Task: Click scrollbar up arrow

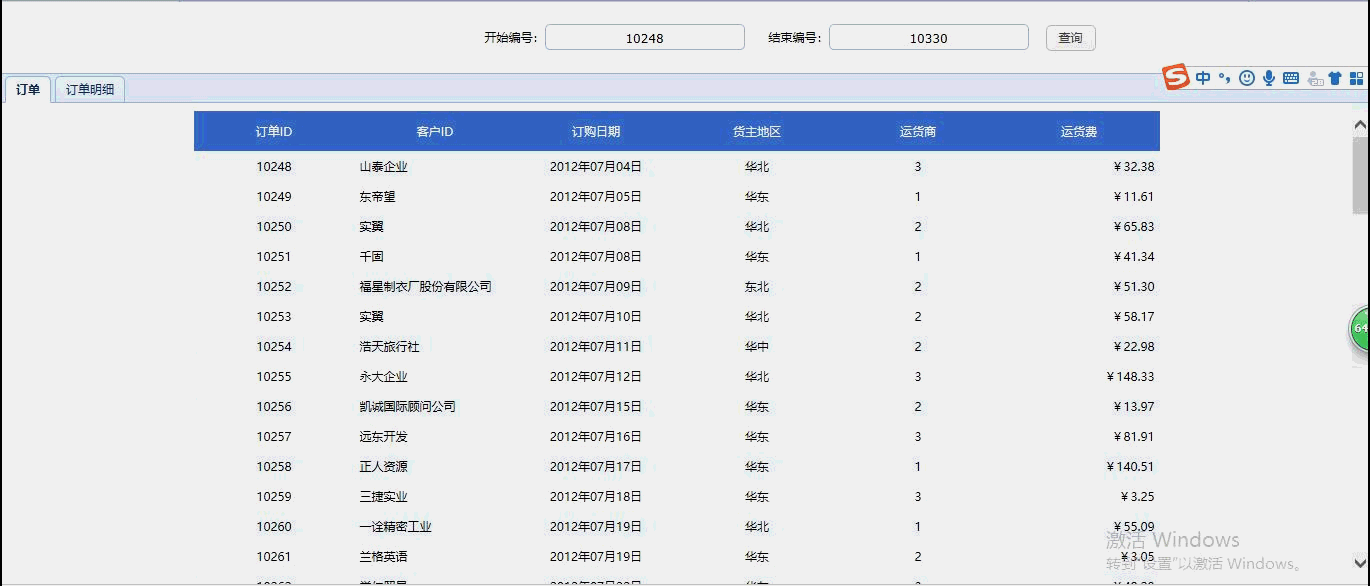Action: tap(1360, 125)
